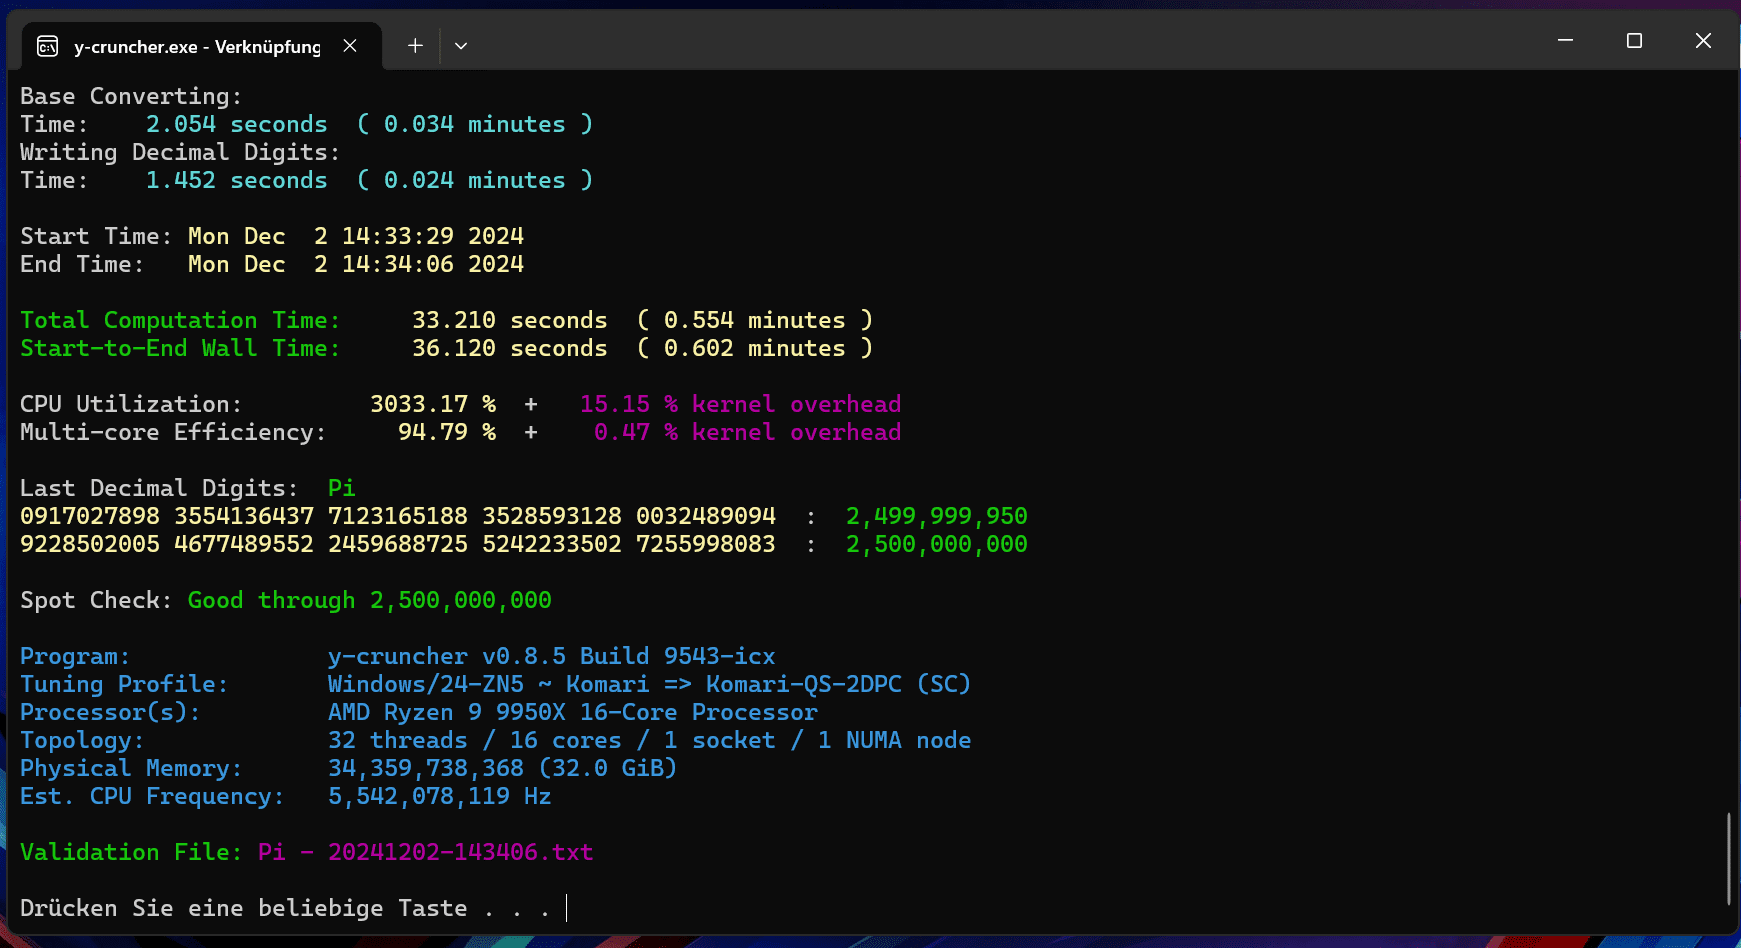The image size is (1741, 948).
Task: Click Physical Memory '34,359,738,368 (32.0 GiB)'
Action: pyautogui.click(x=503, y=768)
